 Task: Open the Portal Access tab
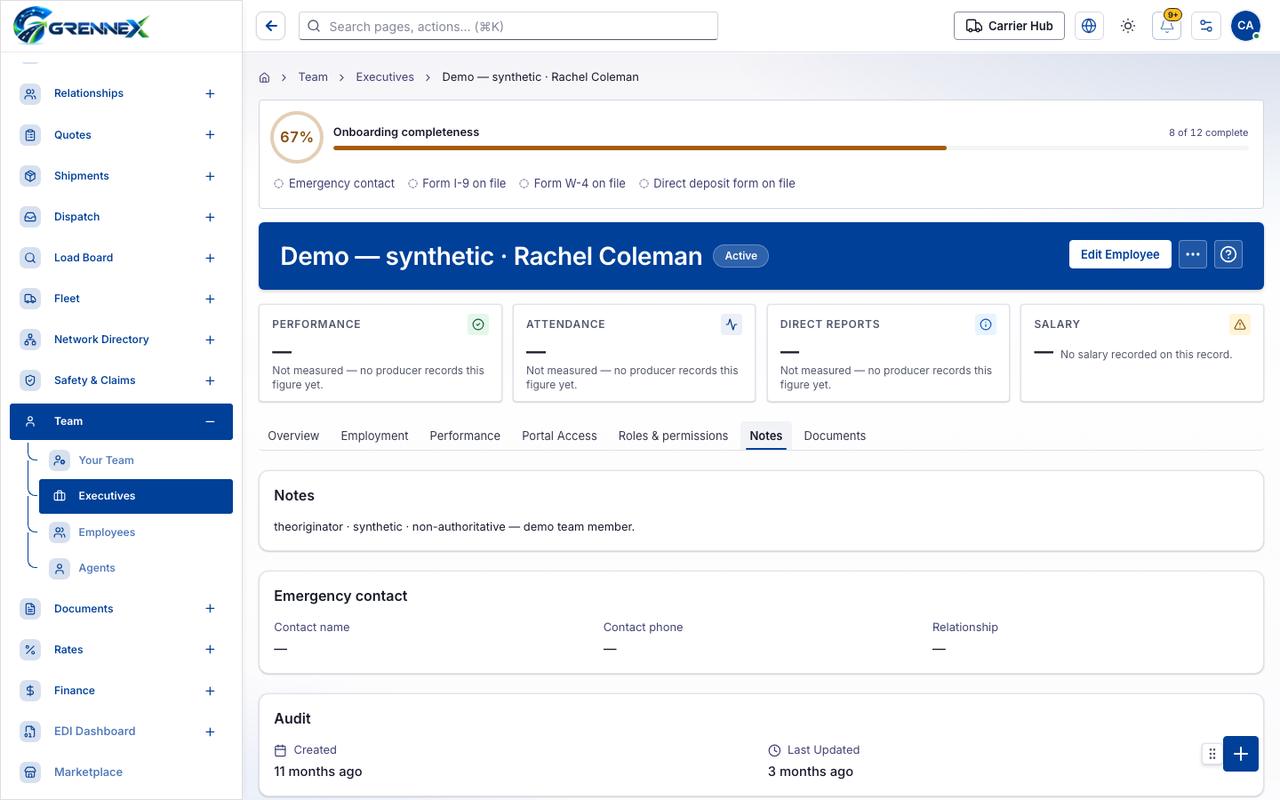tap(559, 436)
